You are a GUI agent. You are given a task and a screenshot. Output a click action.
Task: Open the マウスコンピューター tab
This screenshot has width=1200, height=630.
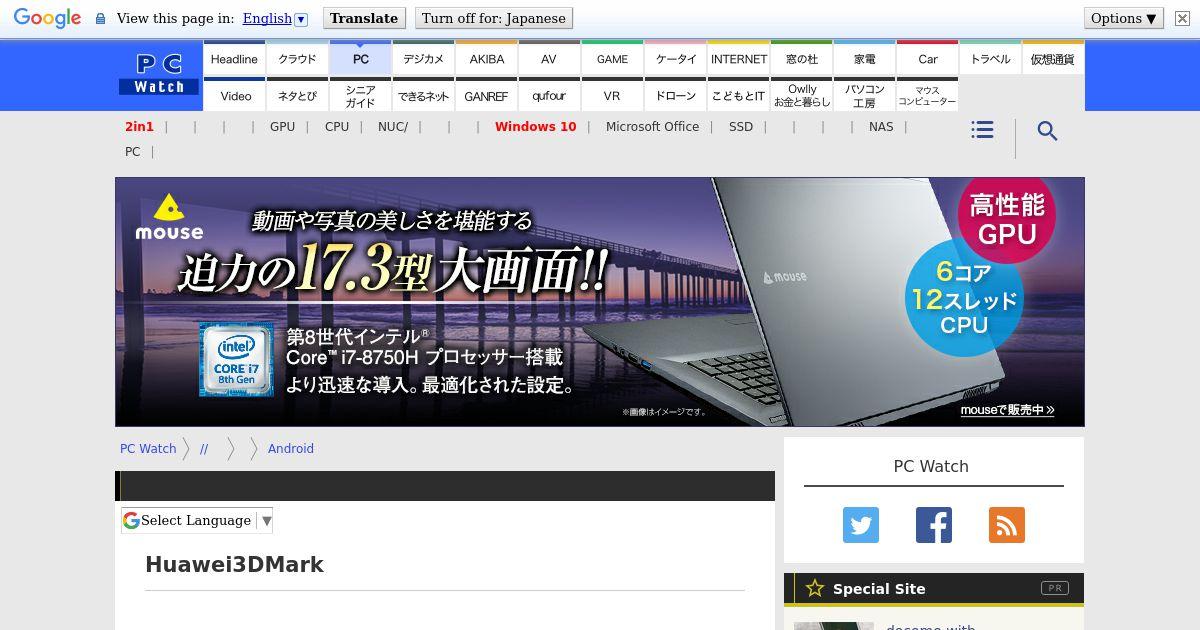point(927,95)
